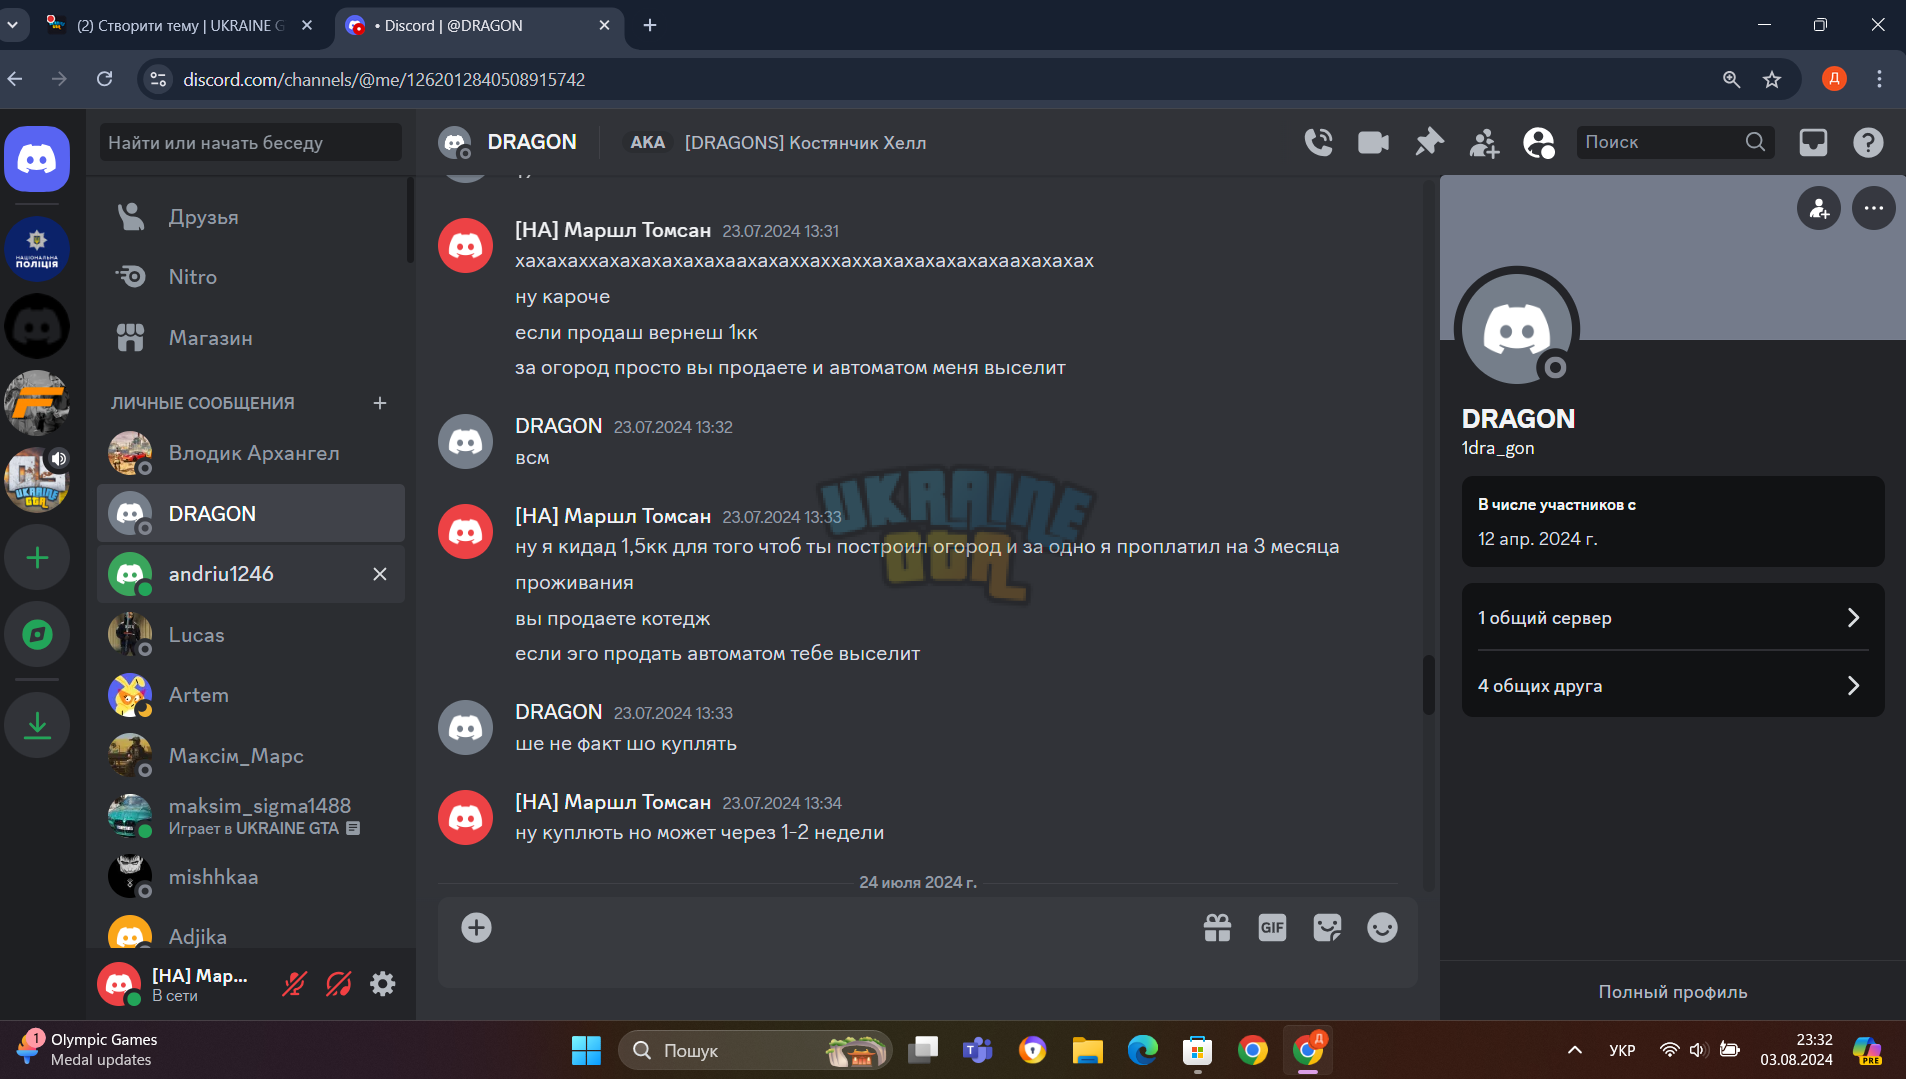Viewport: 1906px width, 1079px height.
Task: Expand the 1 общий сервер row
Action: tap(1673, 618)
